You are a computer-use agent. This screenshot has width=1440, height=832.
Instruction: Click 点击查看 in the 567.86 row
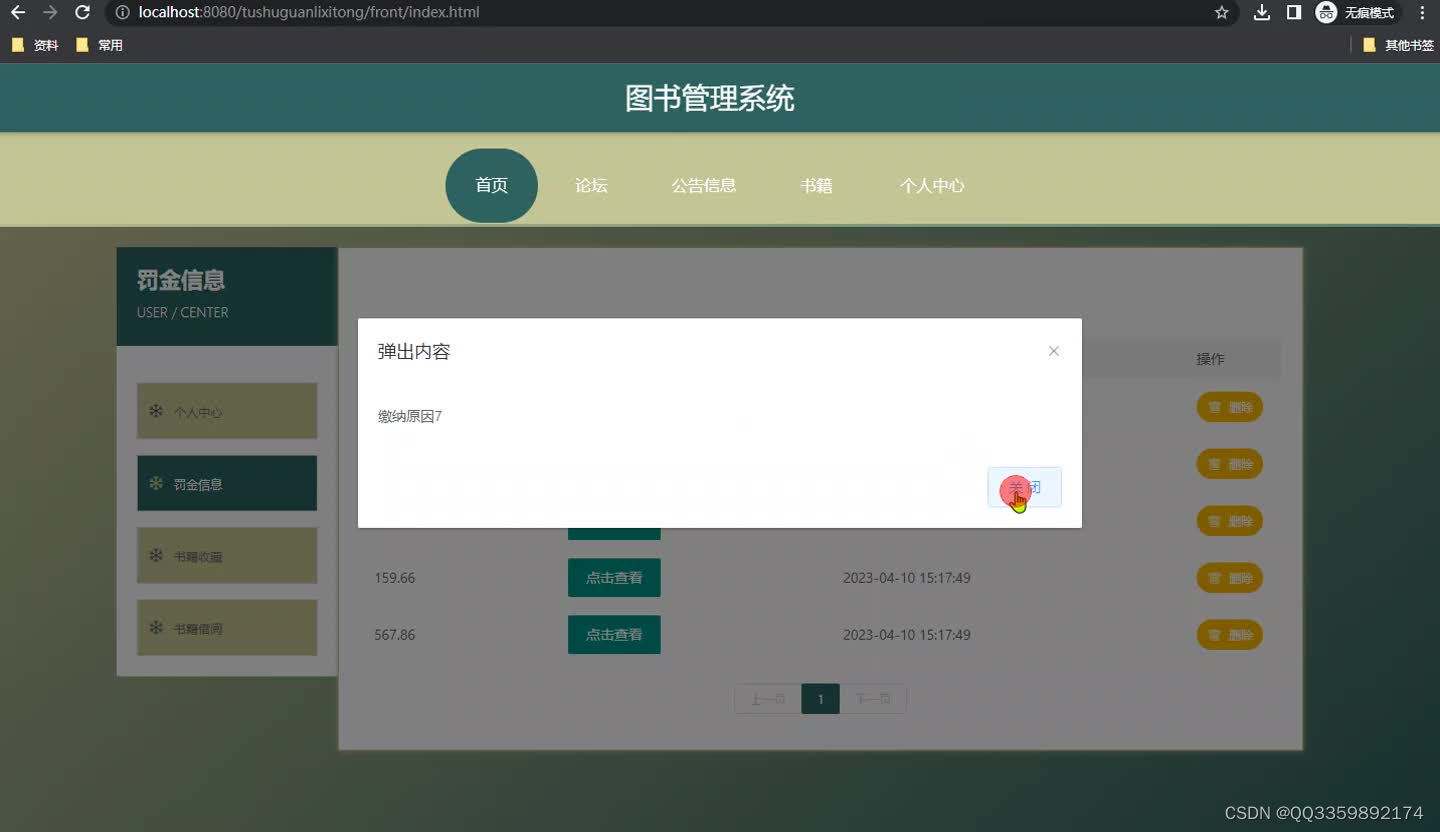pos(614,635)
